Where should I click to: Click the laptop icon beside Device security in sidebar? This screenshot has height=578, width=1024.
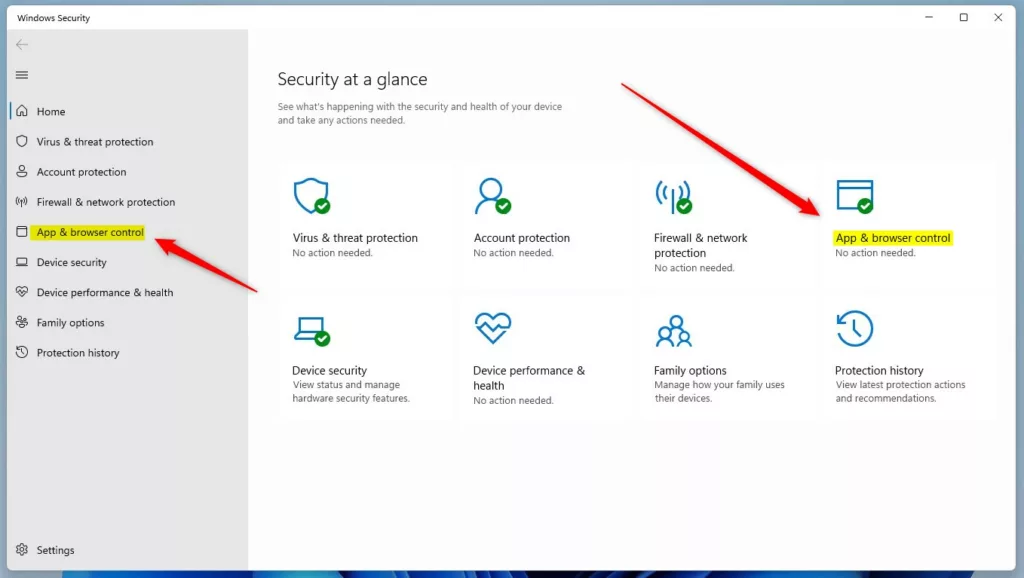pos(22,262)
